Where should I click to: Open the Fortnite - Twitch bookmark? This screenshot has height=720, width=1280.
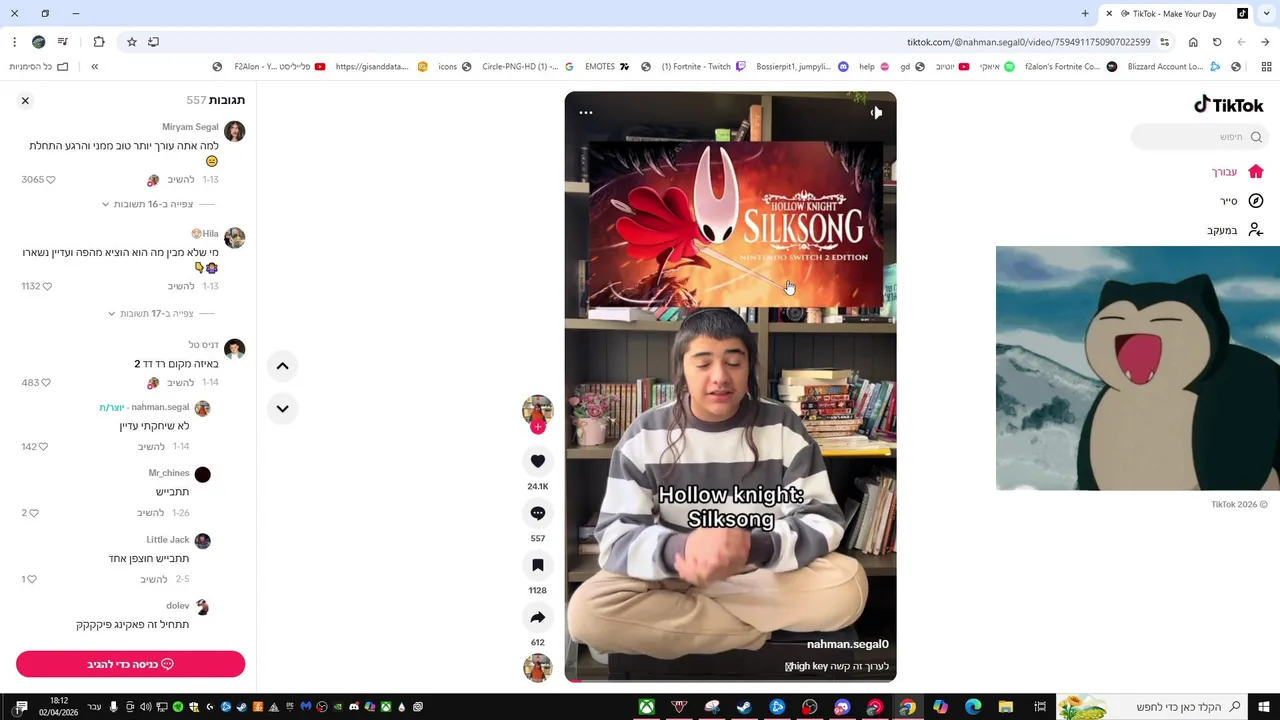coord(703,67)
